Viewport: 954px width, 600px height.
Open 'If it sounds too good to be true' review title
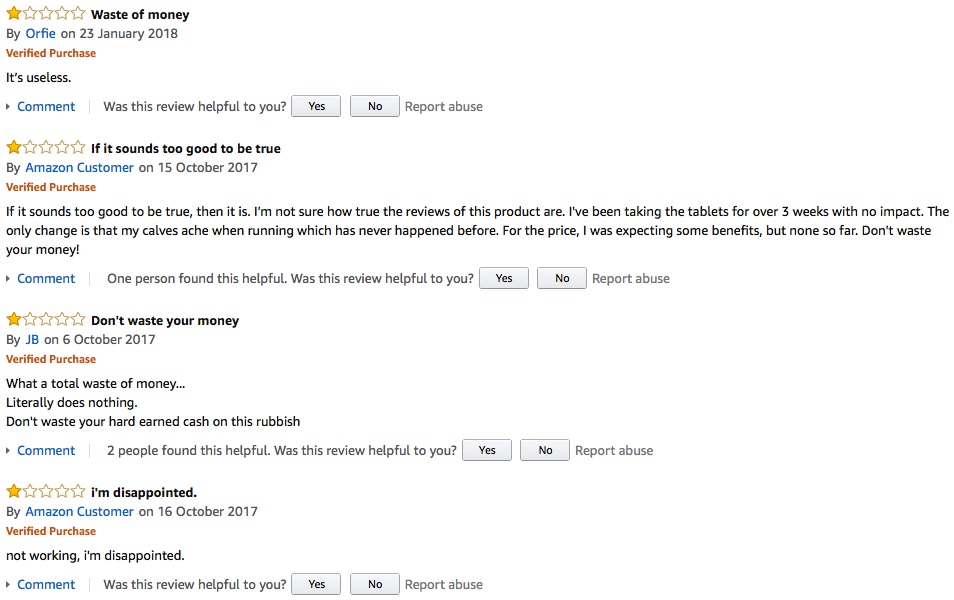(186, 148)
